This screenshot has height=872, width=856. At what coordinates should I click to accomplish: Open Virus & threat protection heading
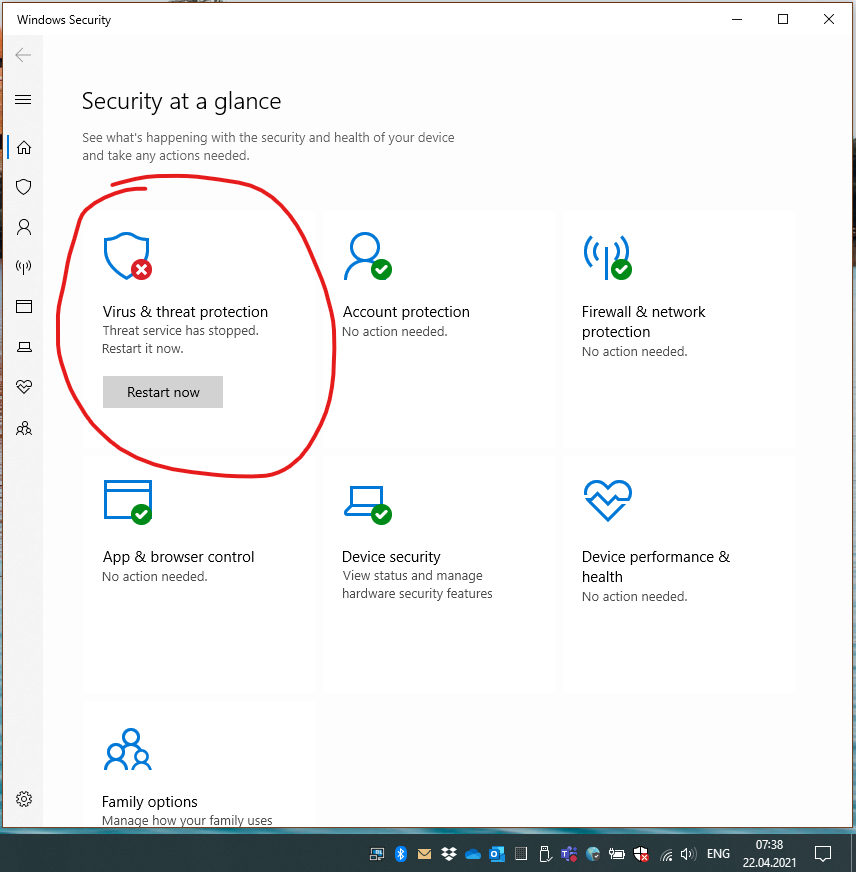[185, 312]
